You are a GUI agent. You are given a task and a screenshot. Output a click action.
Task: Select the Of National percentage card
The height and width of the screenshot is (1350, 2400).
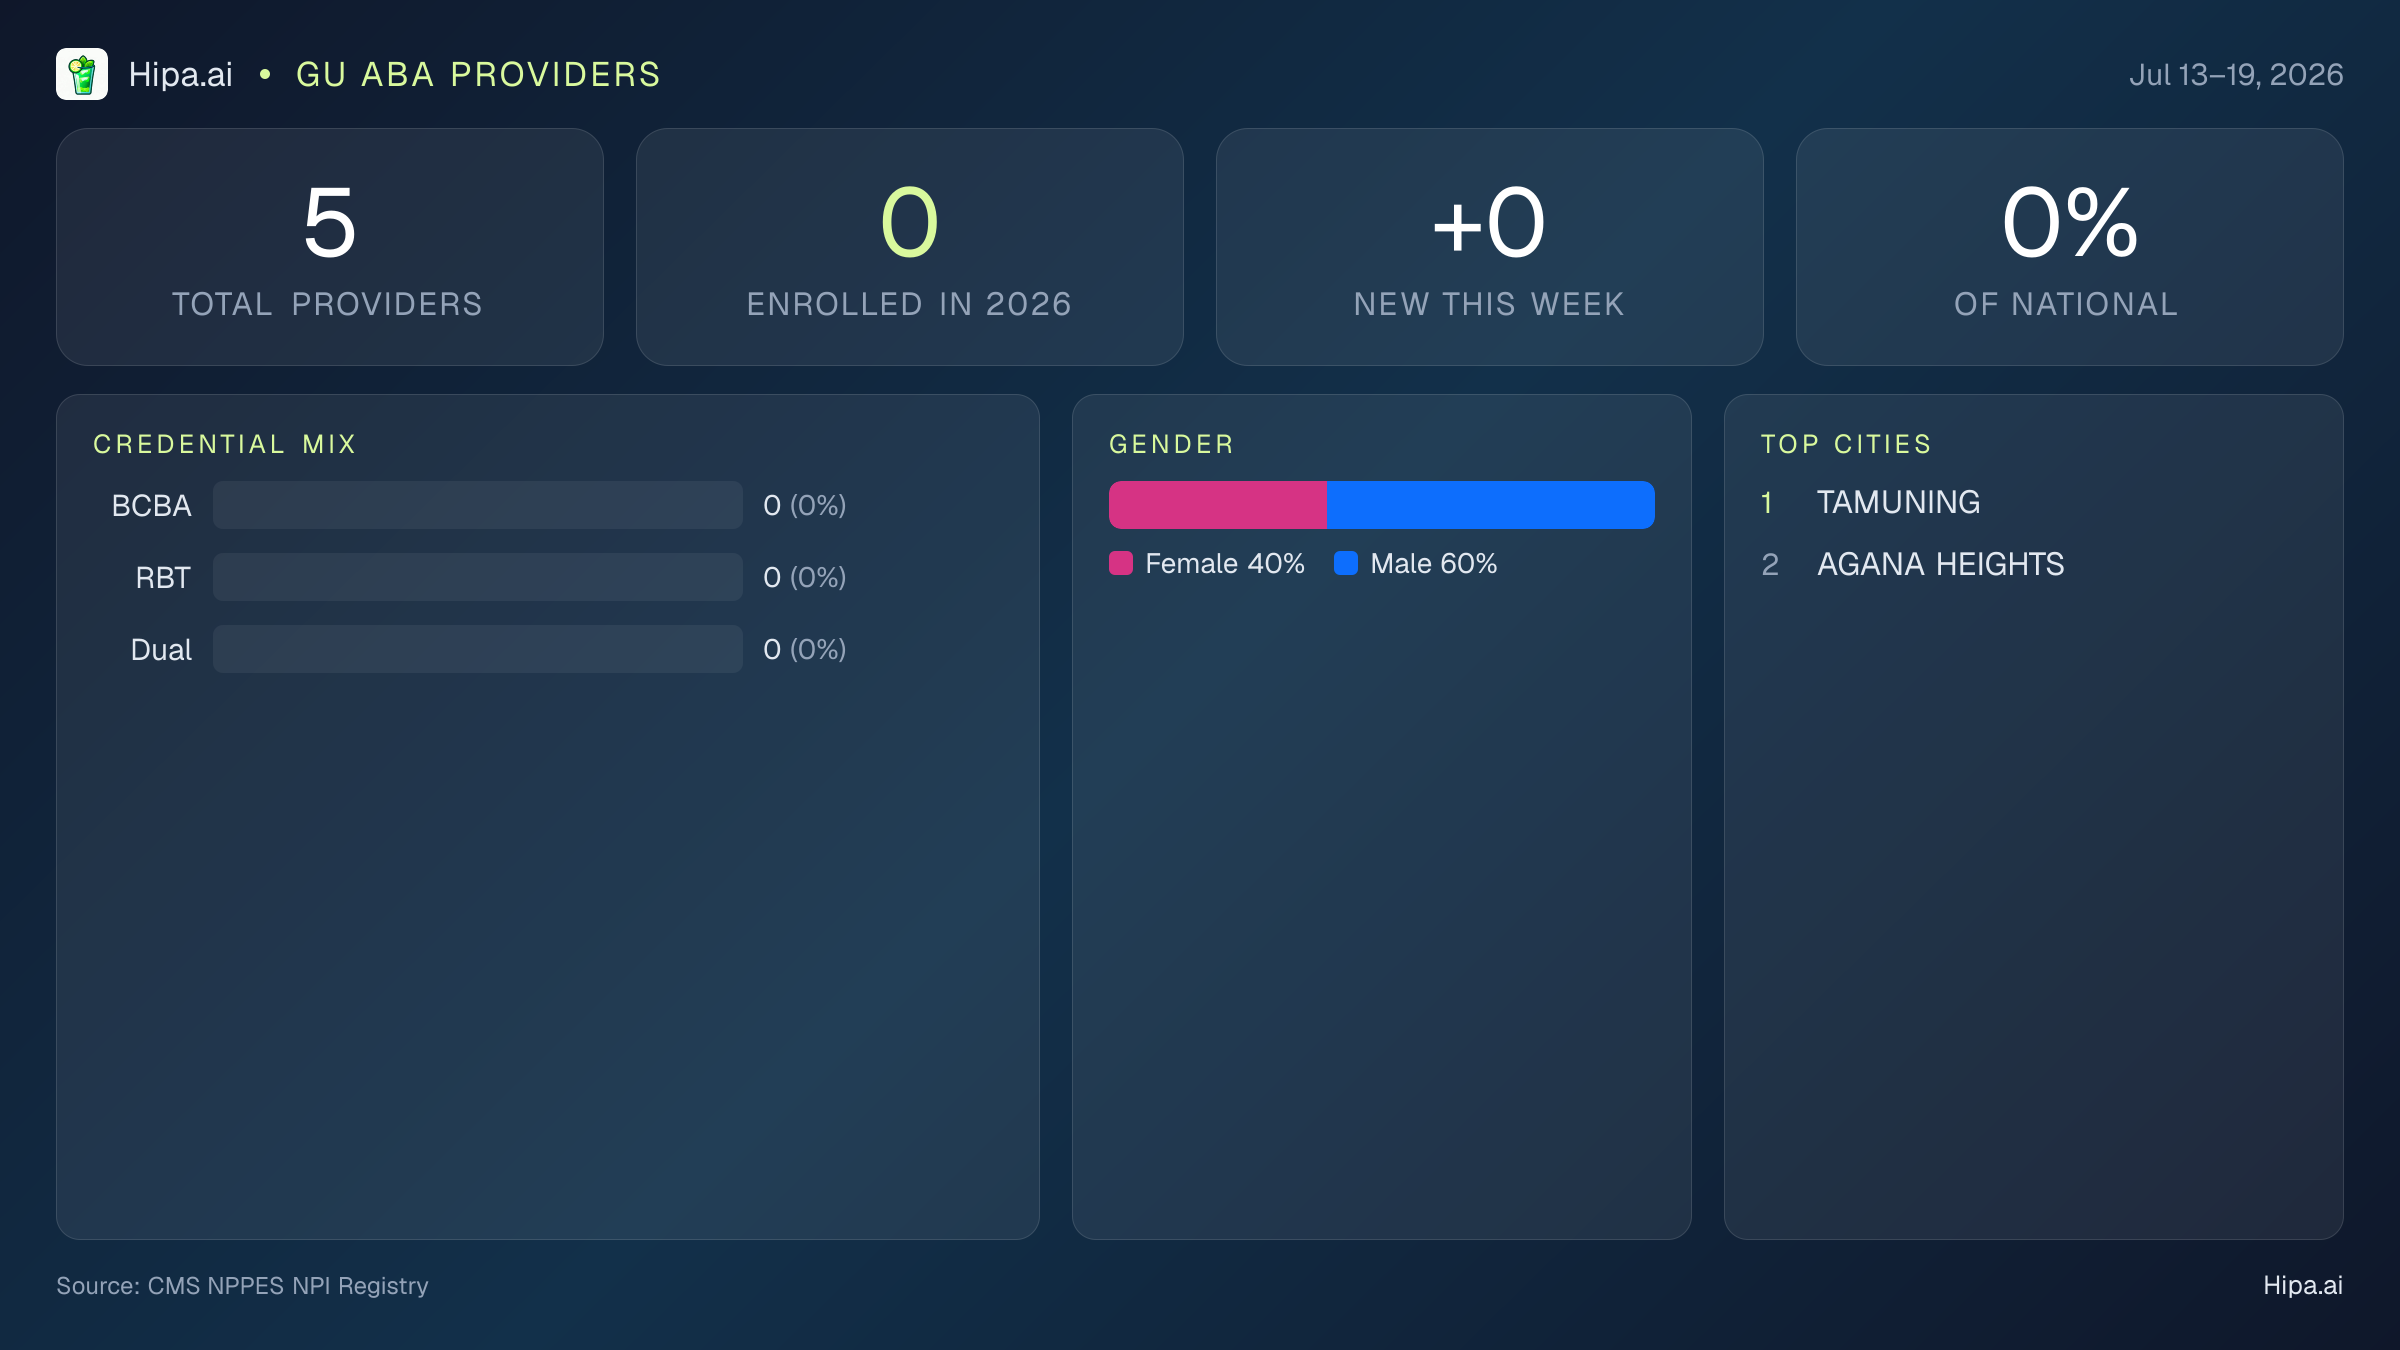2070,247
